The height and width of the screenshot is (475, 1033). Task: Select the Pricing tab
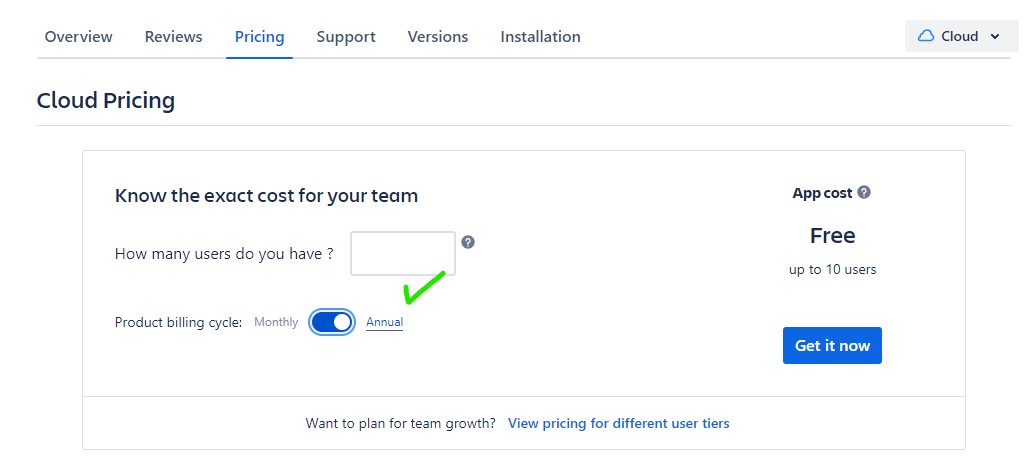click(x=259, y=37)
